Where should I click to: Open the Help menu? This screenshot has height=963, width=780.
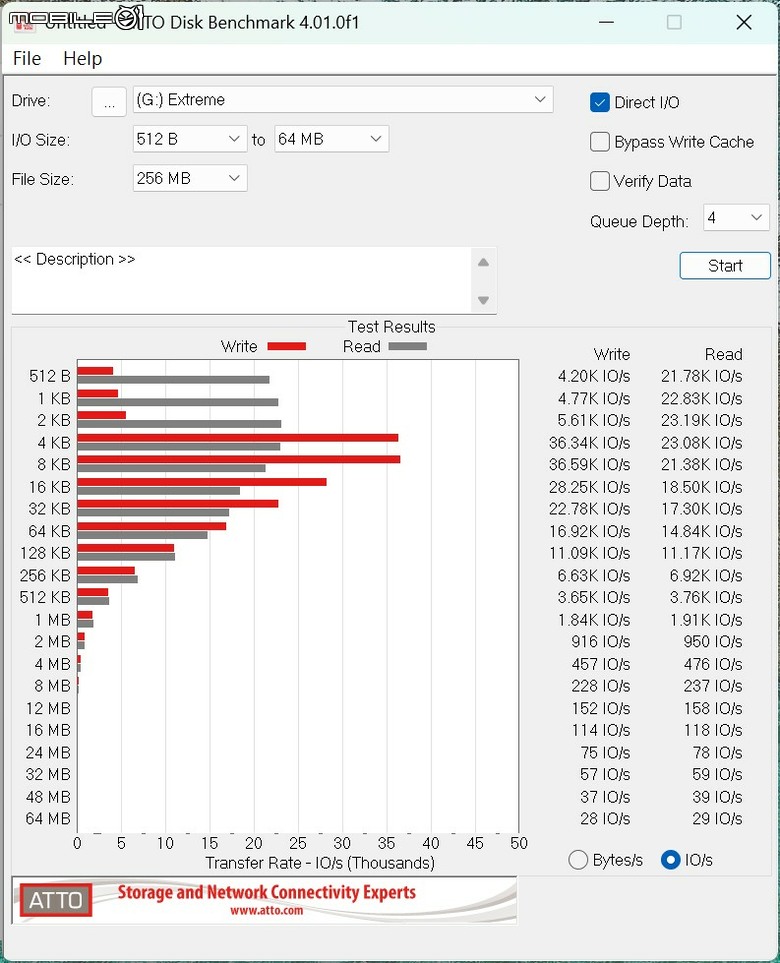pyautogui.click(x=82, y=58)
